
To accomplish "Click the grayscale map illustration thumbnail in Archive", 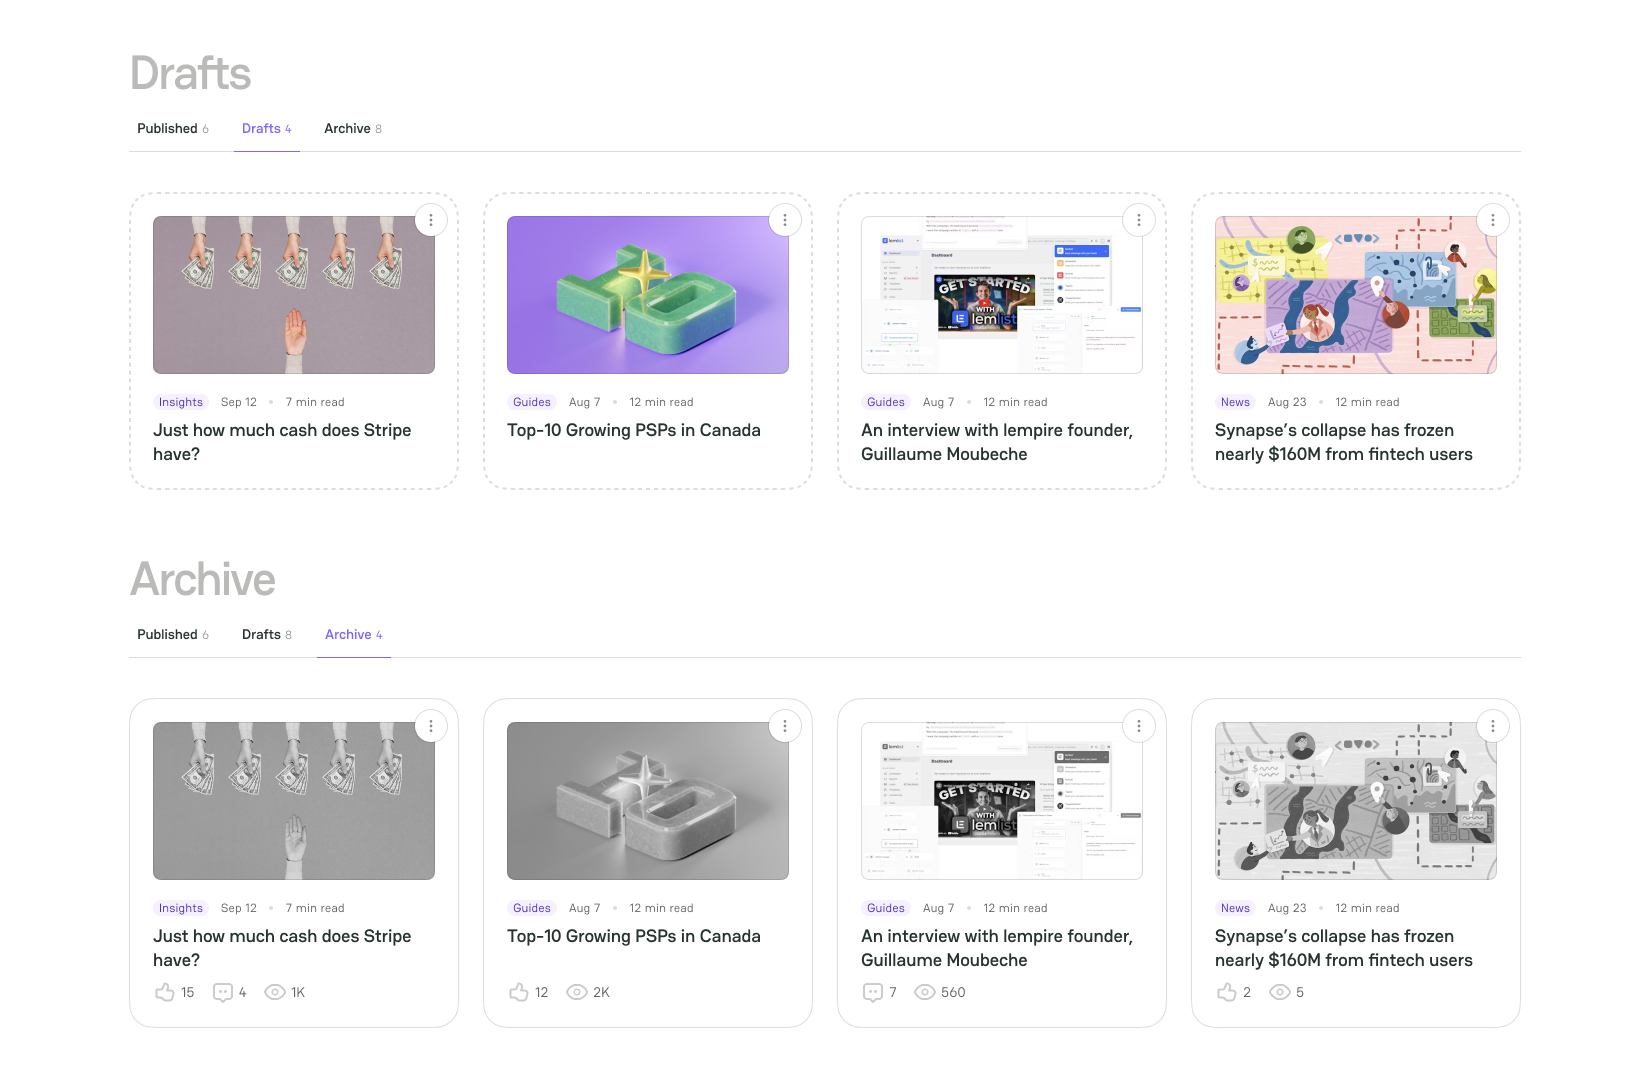I will pyautogui.click(x=1355, y=801).
